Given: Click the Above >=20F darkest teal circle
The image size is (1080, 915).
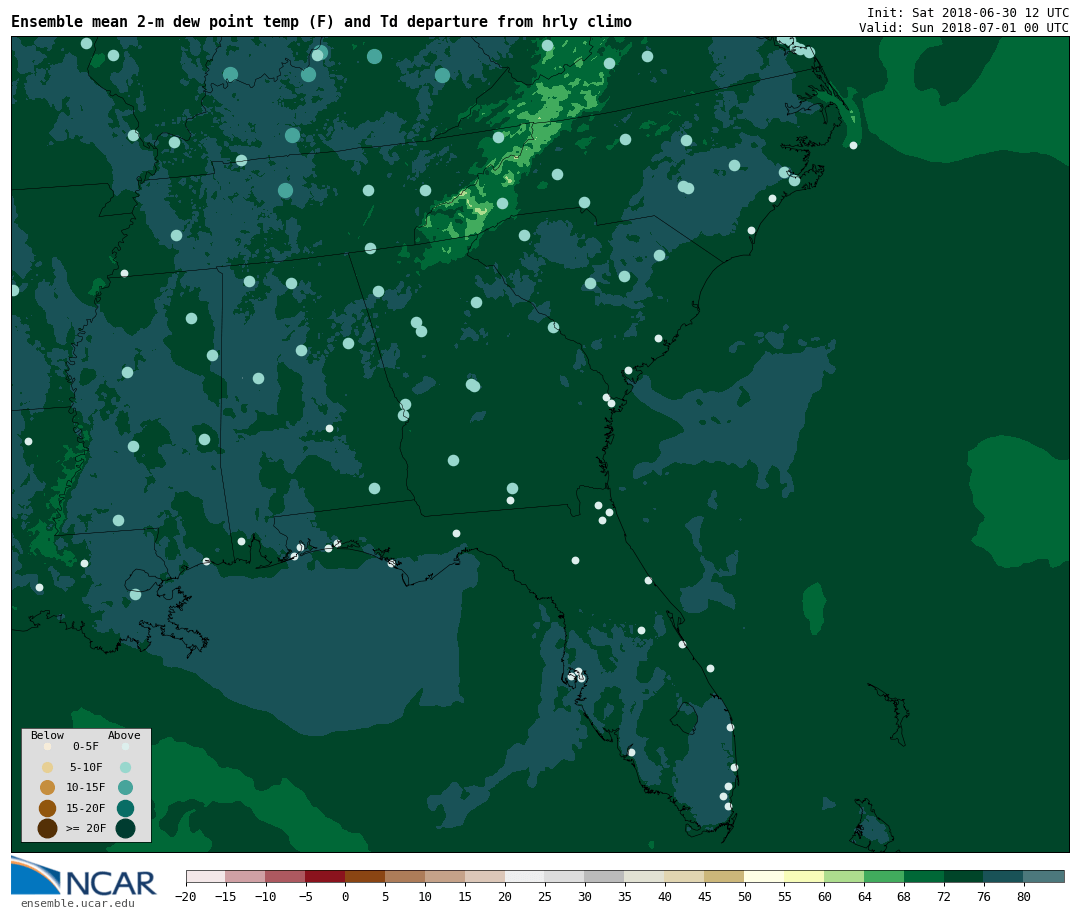Looking at the screenshot, I should point(125,828).
